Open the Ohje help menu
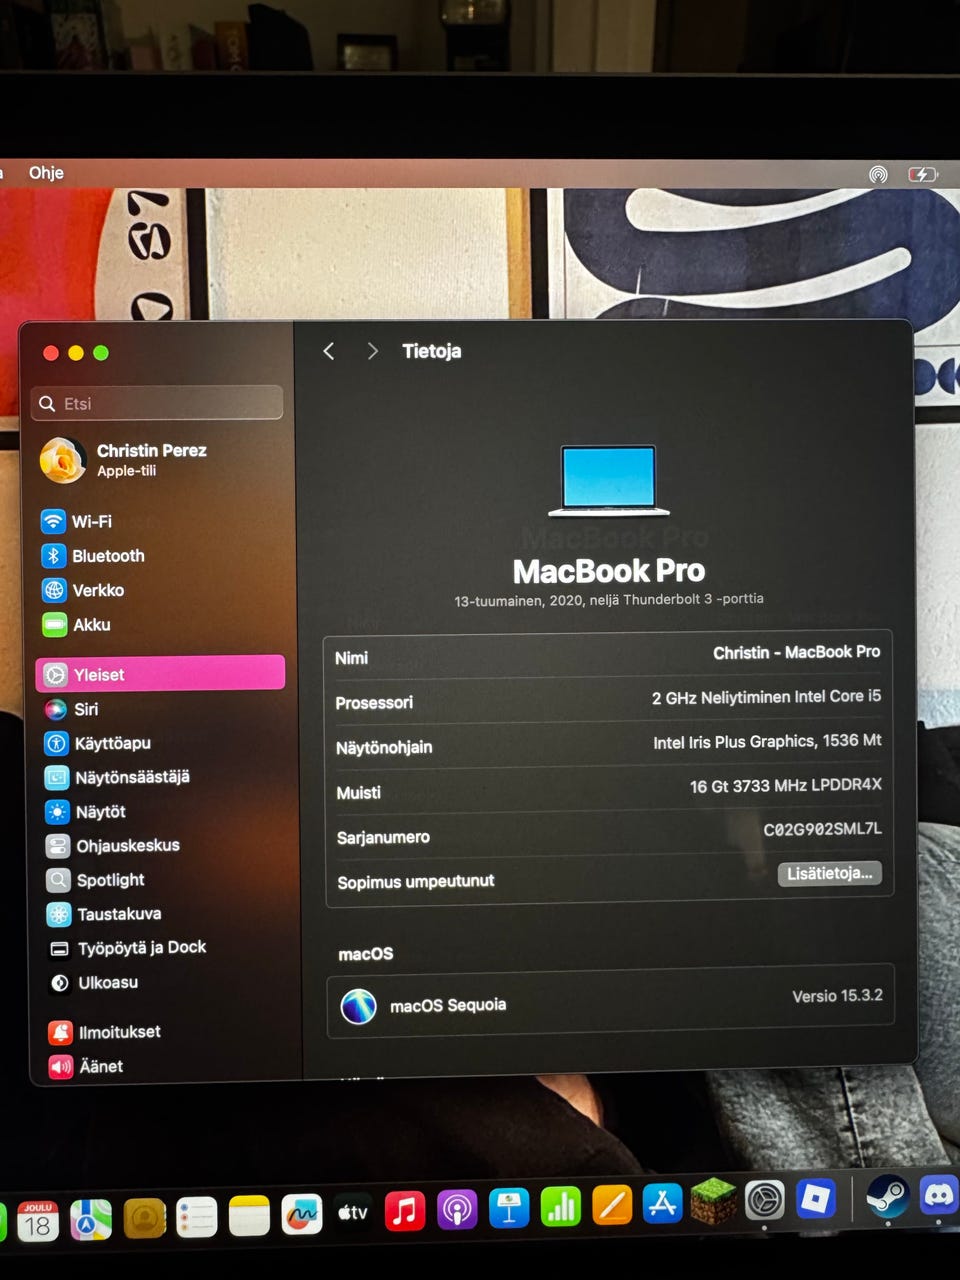The height and width of the screenshot is (1280, 960). point(46,172)
